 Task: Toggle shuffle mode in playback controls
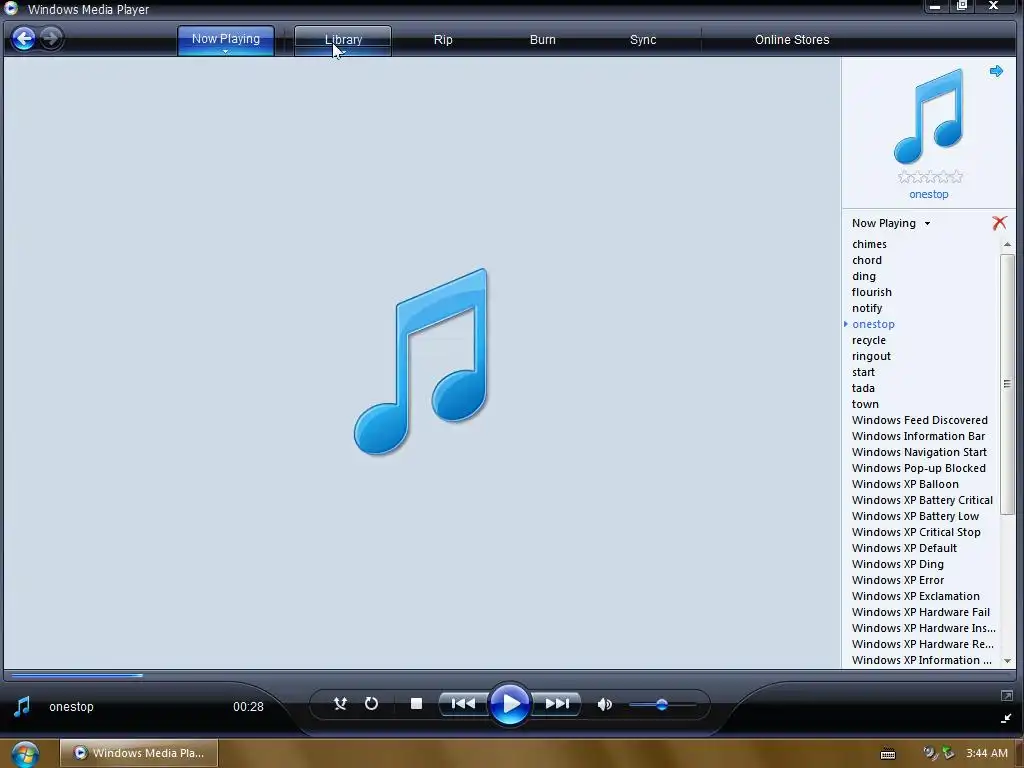(340, 703)
